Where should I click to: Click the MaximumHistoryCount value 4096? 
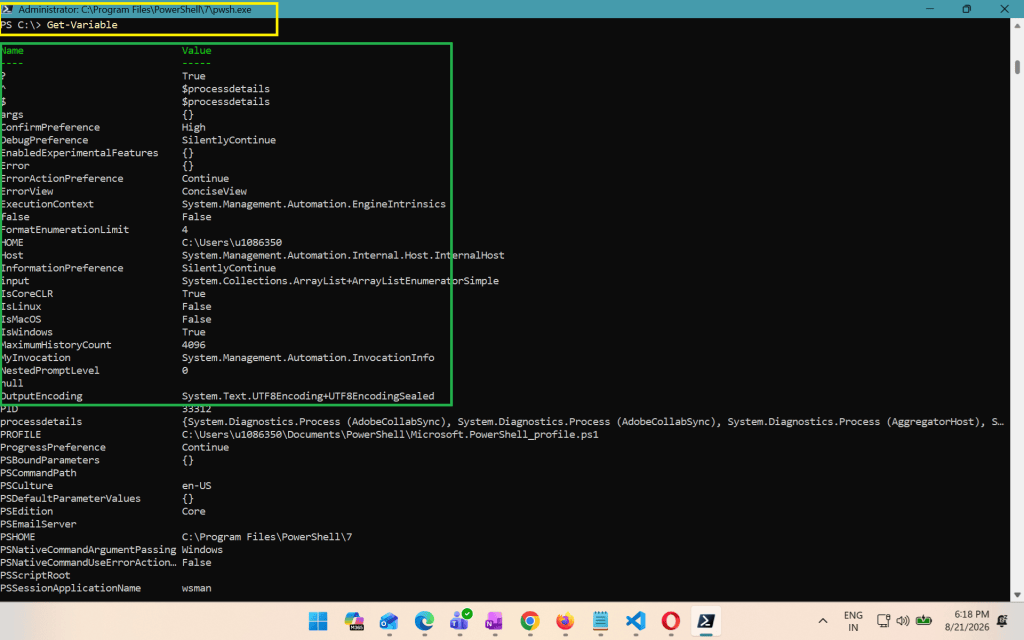(193, 345)
